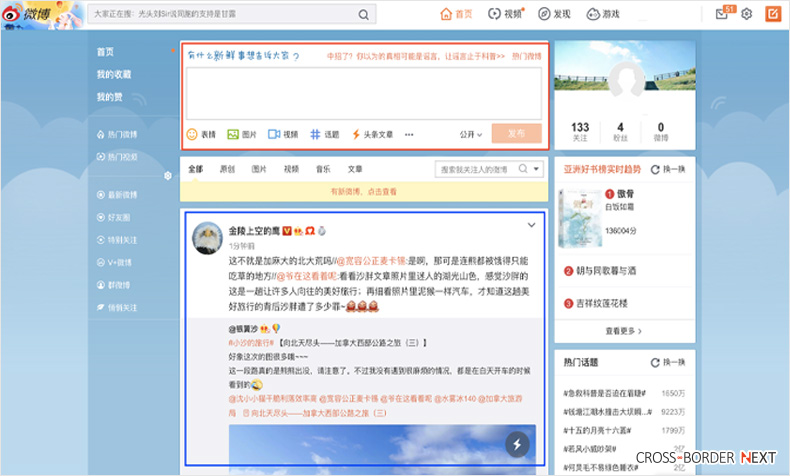Refresh book ranking with 换一换
This screenshot has height=476, width=790.
[x=668, y=169]
